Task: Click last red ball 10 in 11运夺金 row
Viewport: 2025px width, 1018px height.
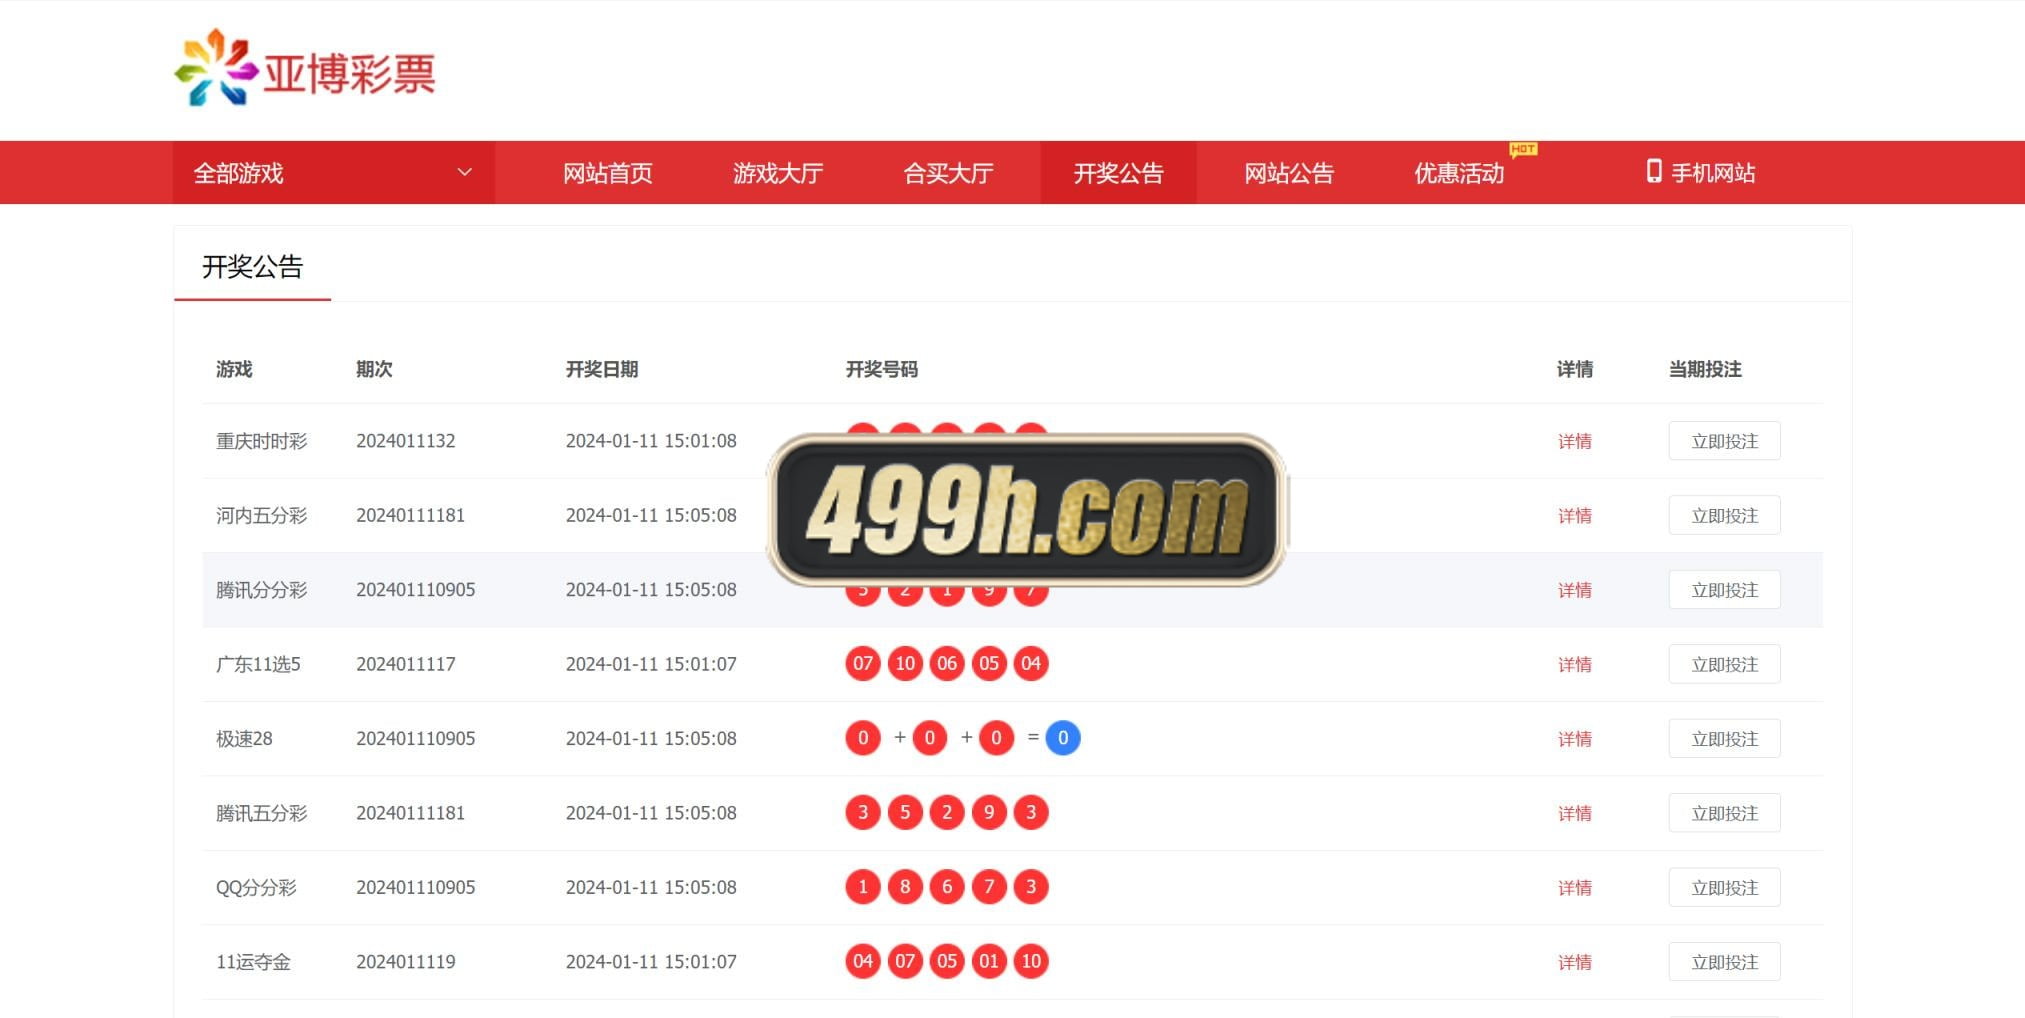Action: click(x=1031, y=961)
